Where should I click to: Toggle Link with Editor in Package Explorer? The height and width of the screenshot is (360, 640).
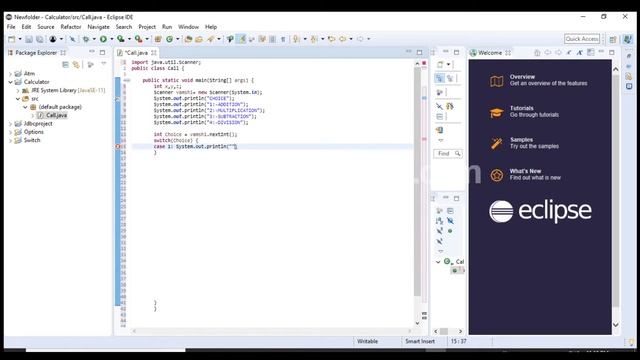(76, 64)
